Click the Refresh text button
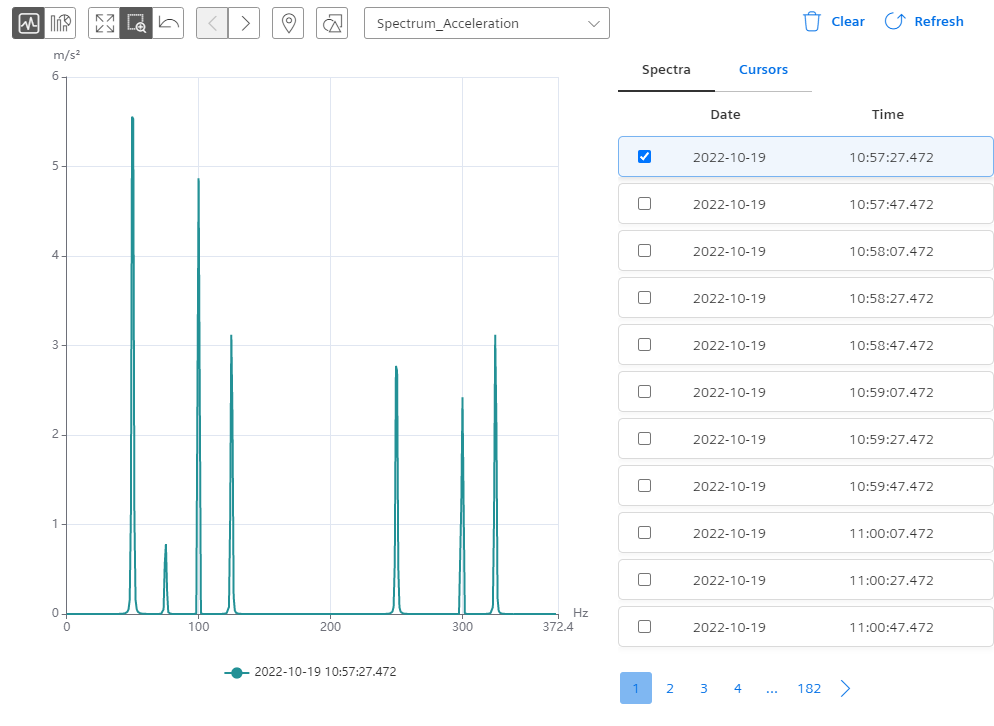Screen dimensions: 994x726 939,22
